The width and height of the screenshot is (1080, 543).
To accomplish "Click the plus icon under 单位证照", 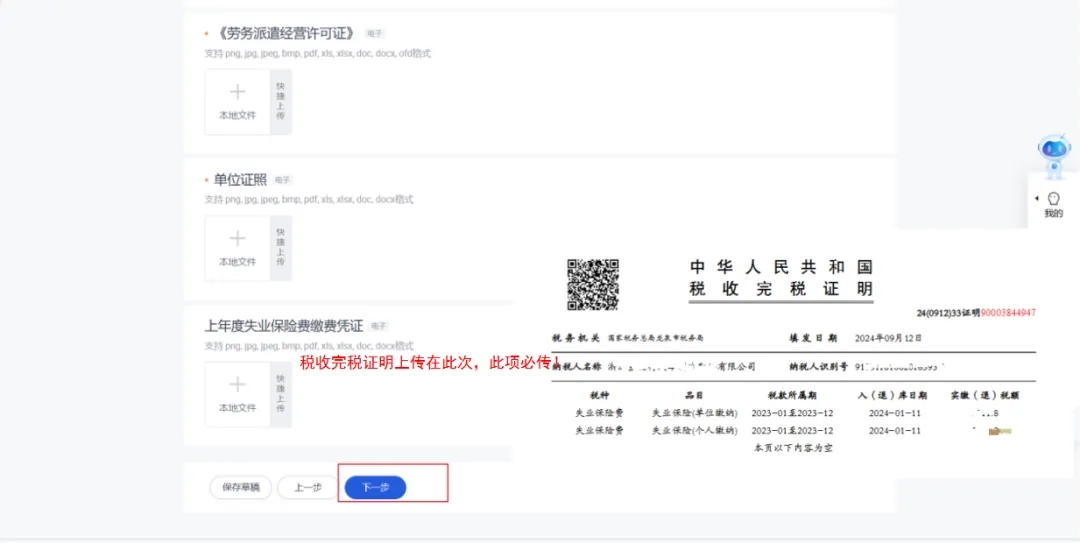I will coord(237,239).
